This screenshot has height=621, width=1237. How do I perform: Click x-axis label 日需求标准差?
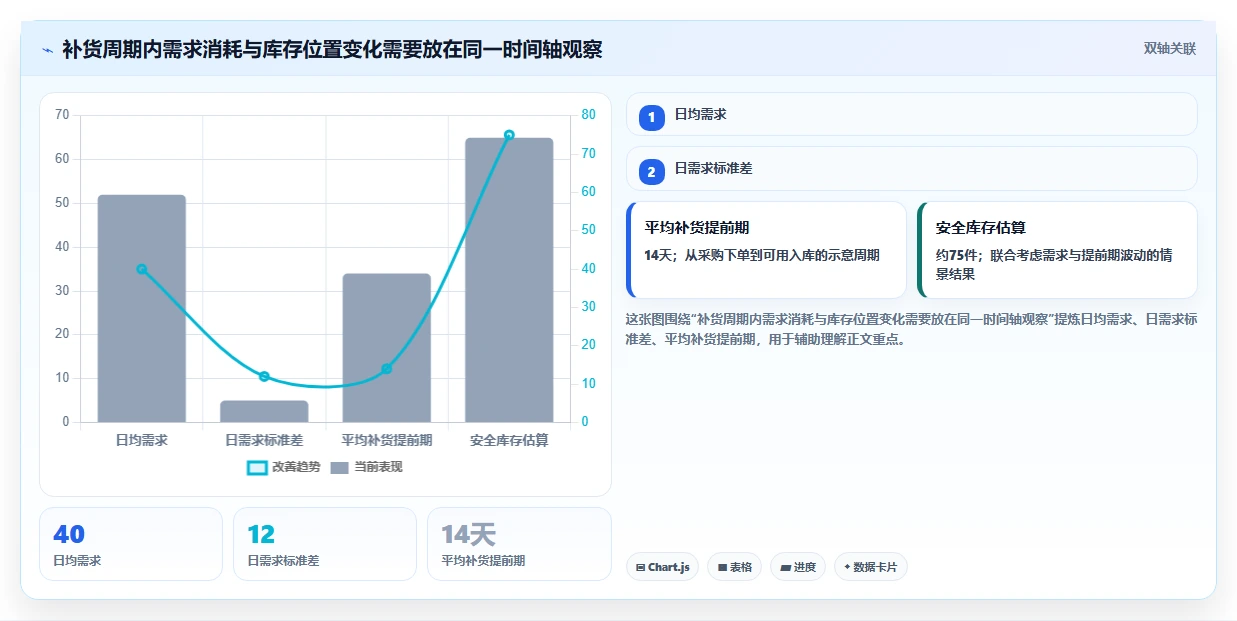pos(264,440)
